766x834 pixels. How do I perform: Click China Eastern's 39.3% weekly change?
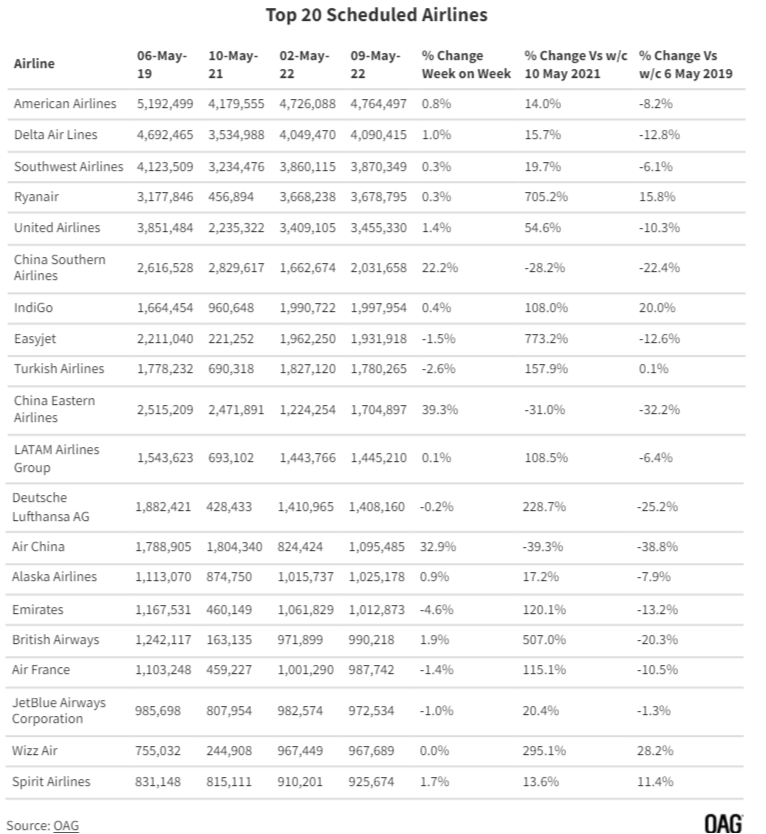[x=440, y=410]
